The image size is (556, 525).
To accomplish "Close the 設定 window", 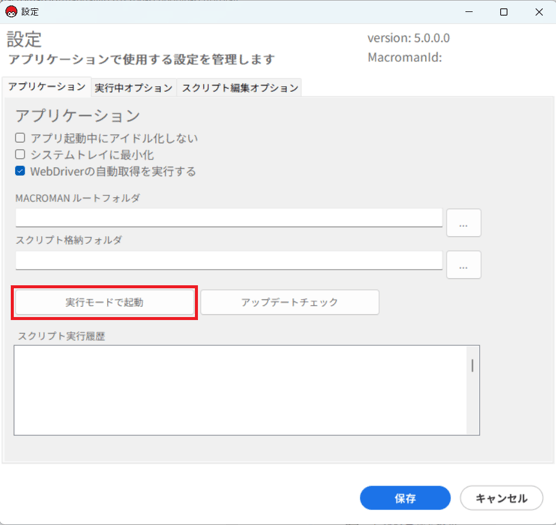I will pos(539,12).
